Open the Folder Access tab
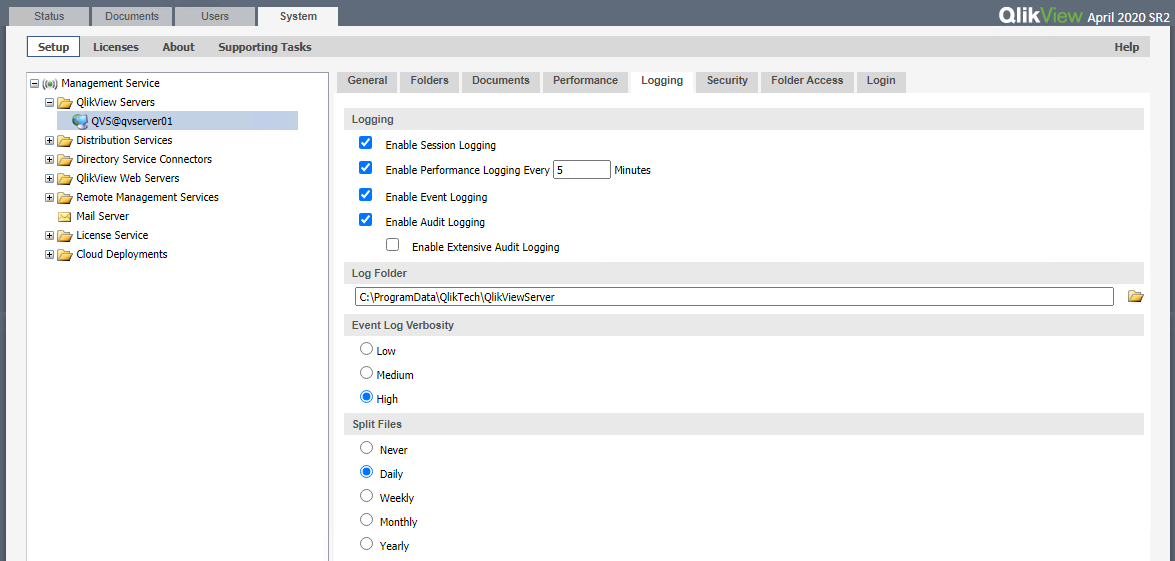Viewport: 1175px width, 561px height. pos(807,81)
